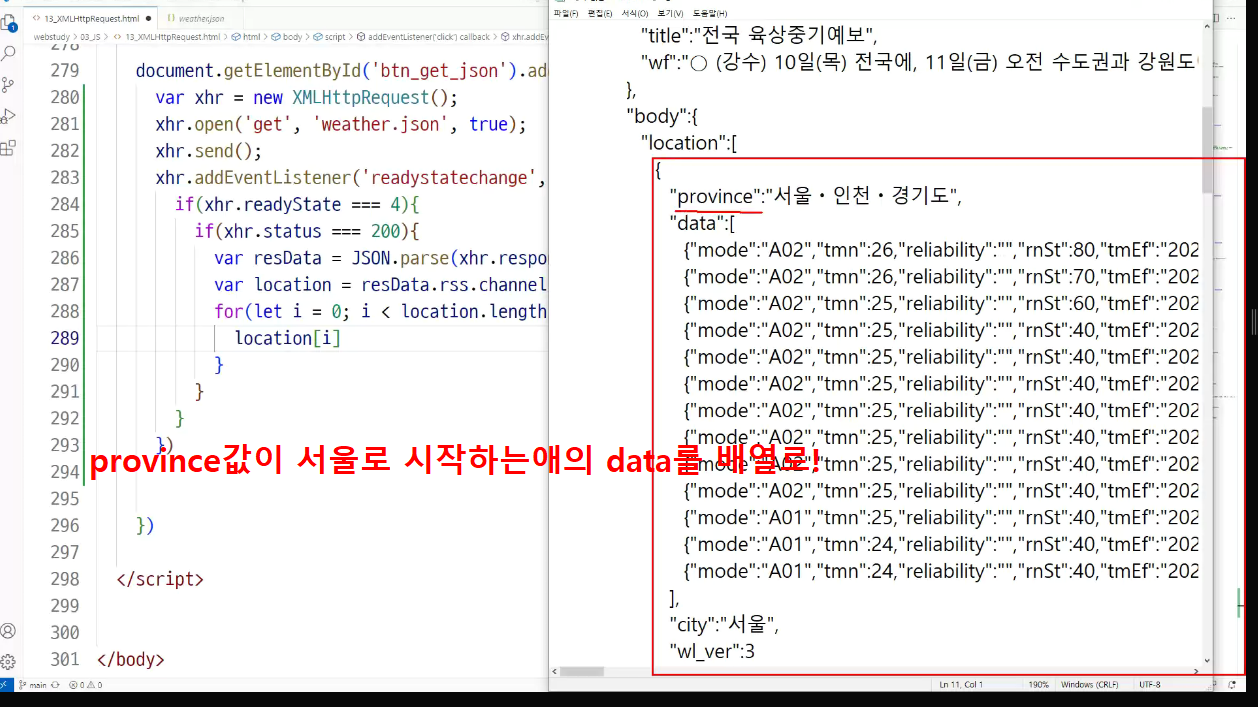Click the Notepad vertical scrollbar thumb
Screen dimensions: 1258x707
click(x=1207, y=150)
